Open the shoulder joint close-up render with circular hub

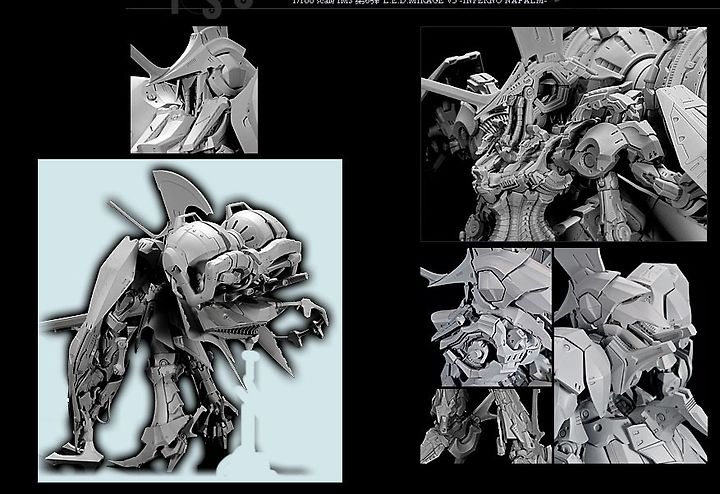point(486,318)
